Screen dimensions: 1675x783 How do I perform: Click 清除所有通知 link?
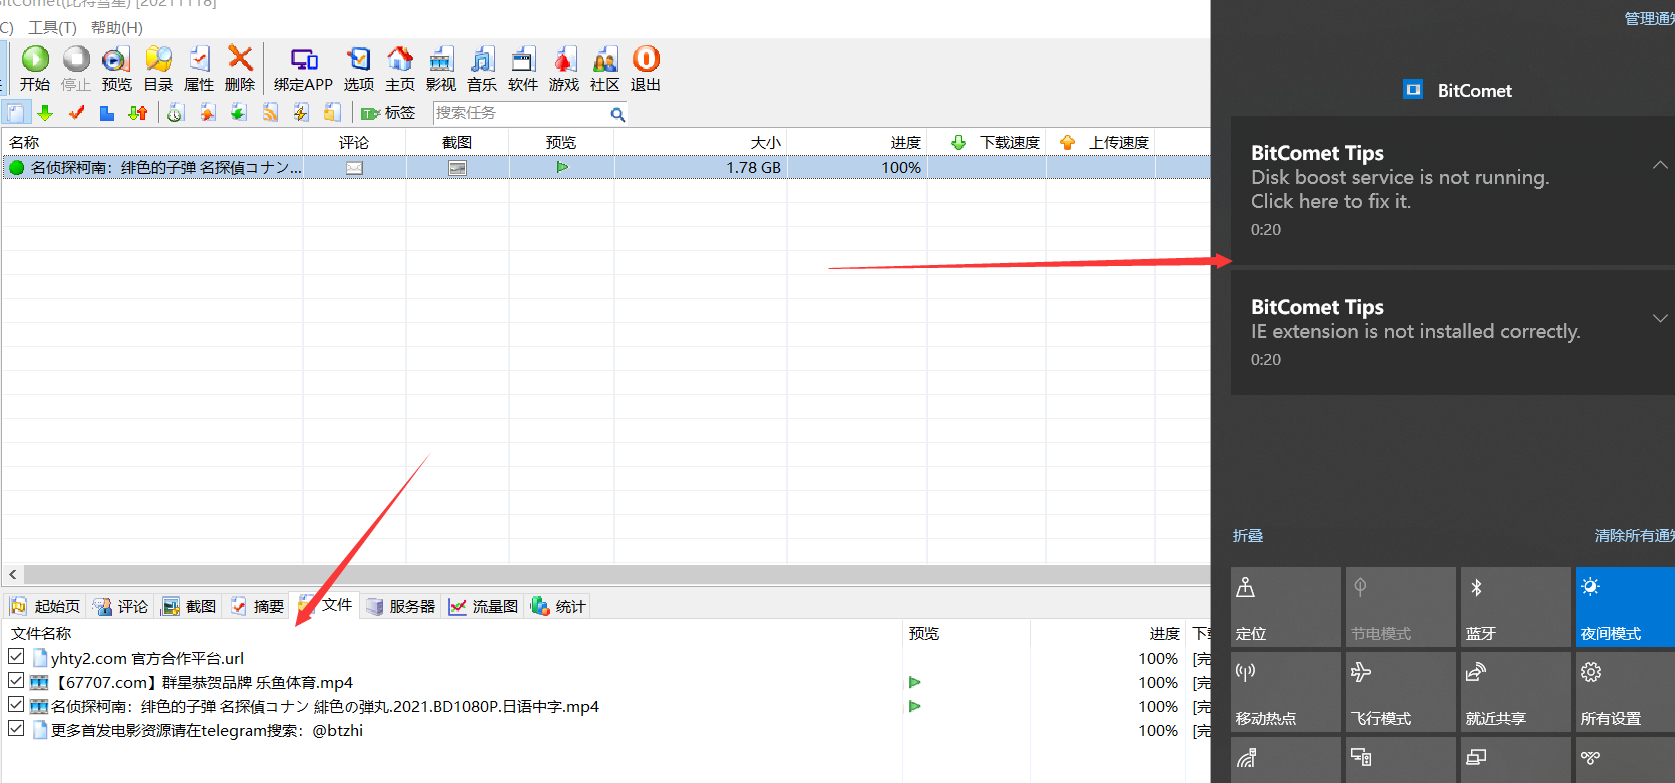click(x=1634, y=536)
